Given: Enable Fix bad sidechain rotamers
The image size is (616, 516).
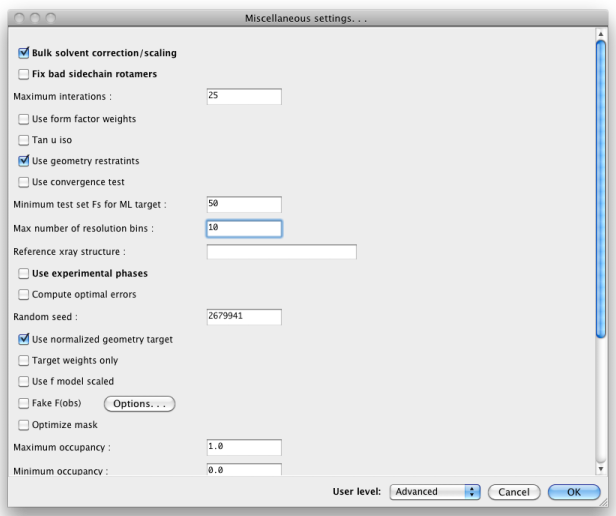Looking at the screenshot, I should coord(24,74).
